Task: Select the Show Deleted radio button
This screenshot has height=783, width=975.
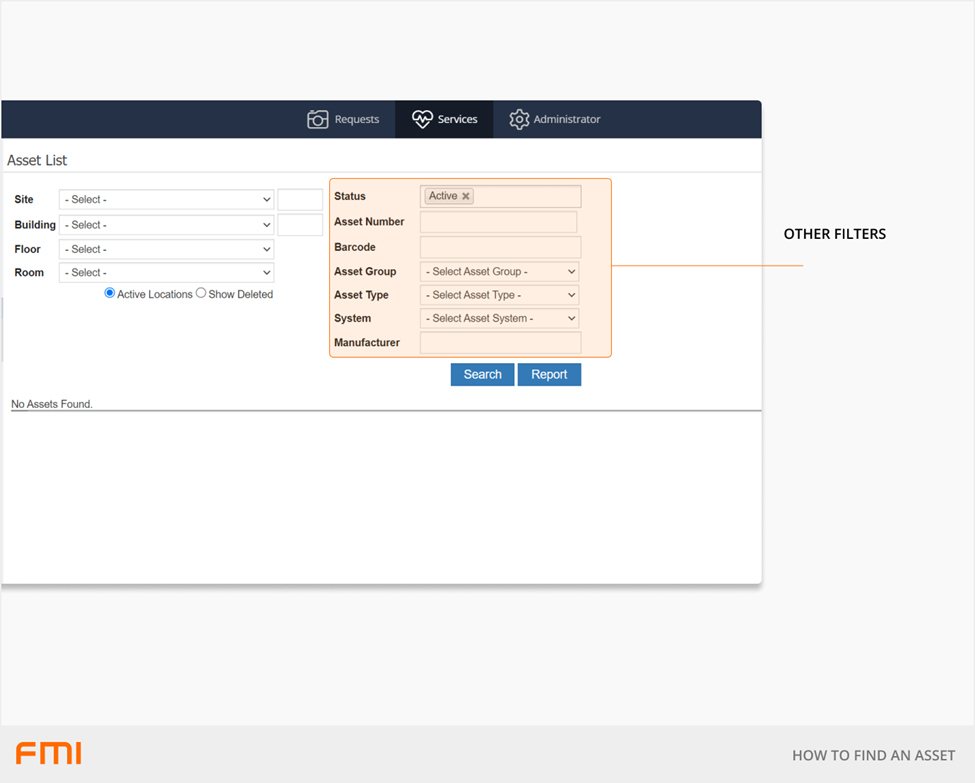Action: (x=201, y=293)
